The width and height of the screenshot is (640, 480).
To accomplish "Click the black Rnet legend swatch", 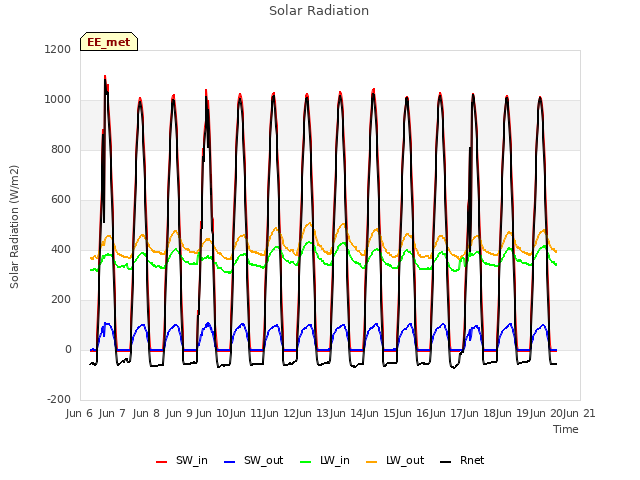I will (x=446, y=462).
